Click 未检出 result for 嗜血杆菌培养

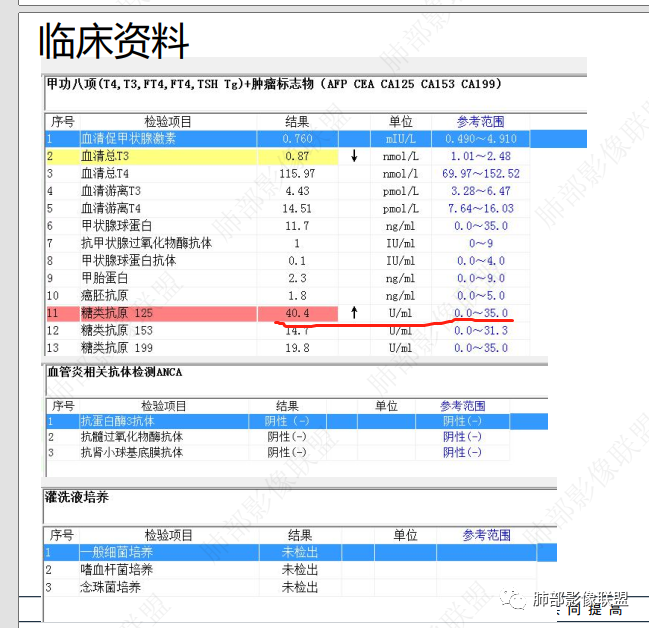tap(300, 570)
